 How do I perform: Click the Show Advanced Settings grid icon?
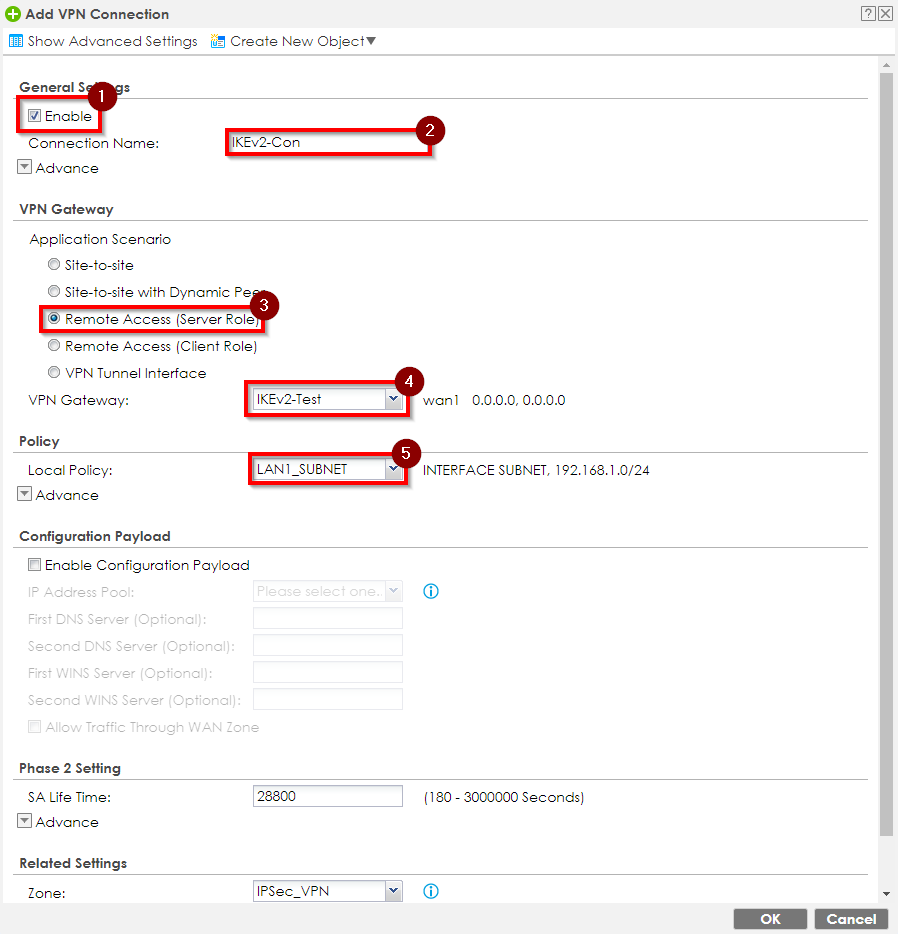16,41
